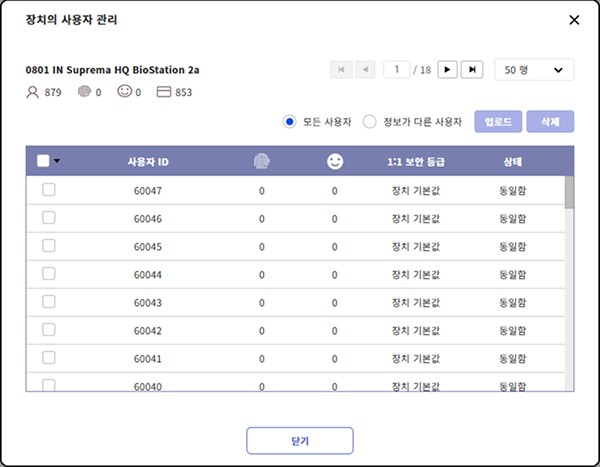Open the 50 행 rows-per-page dropdown
This screenshot has width=600, height=467.
pos(534,69)
